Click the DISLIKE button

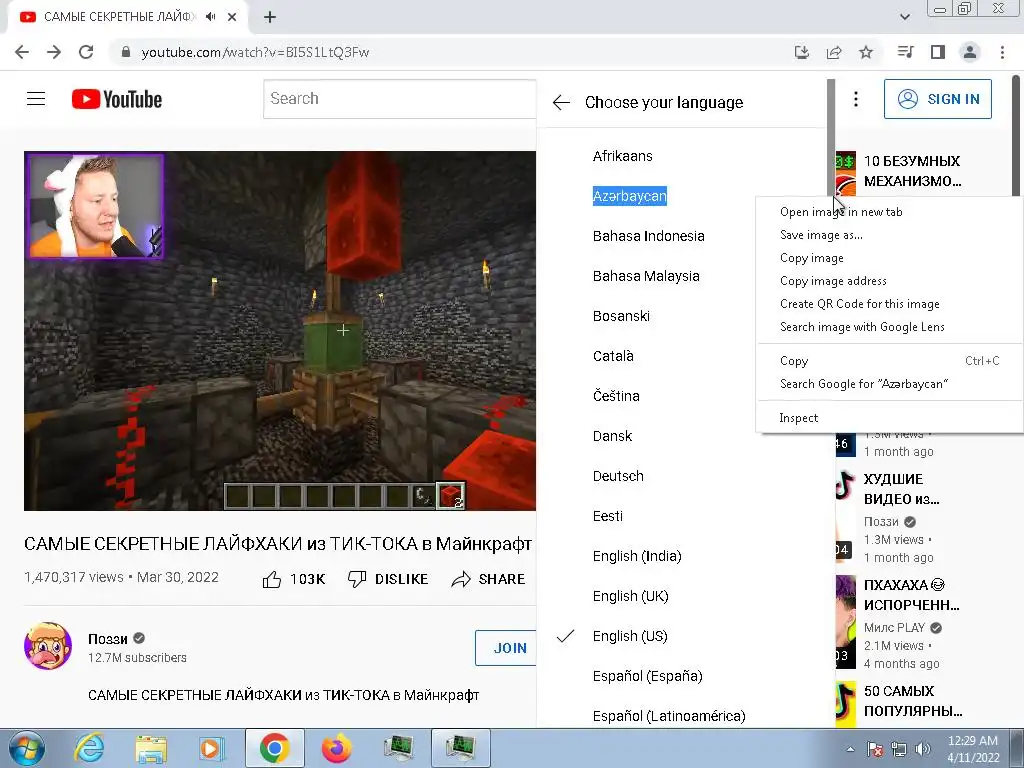(x=388, y=579)
